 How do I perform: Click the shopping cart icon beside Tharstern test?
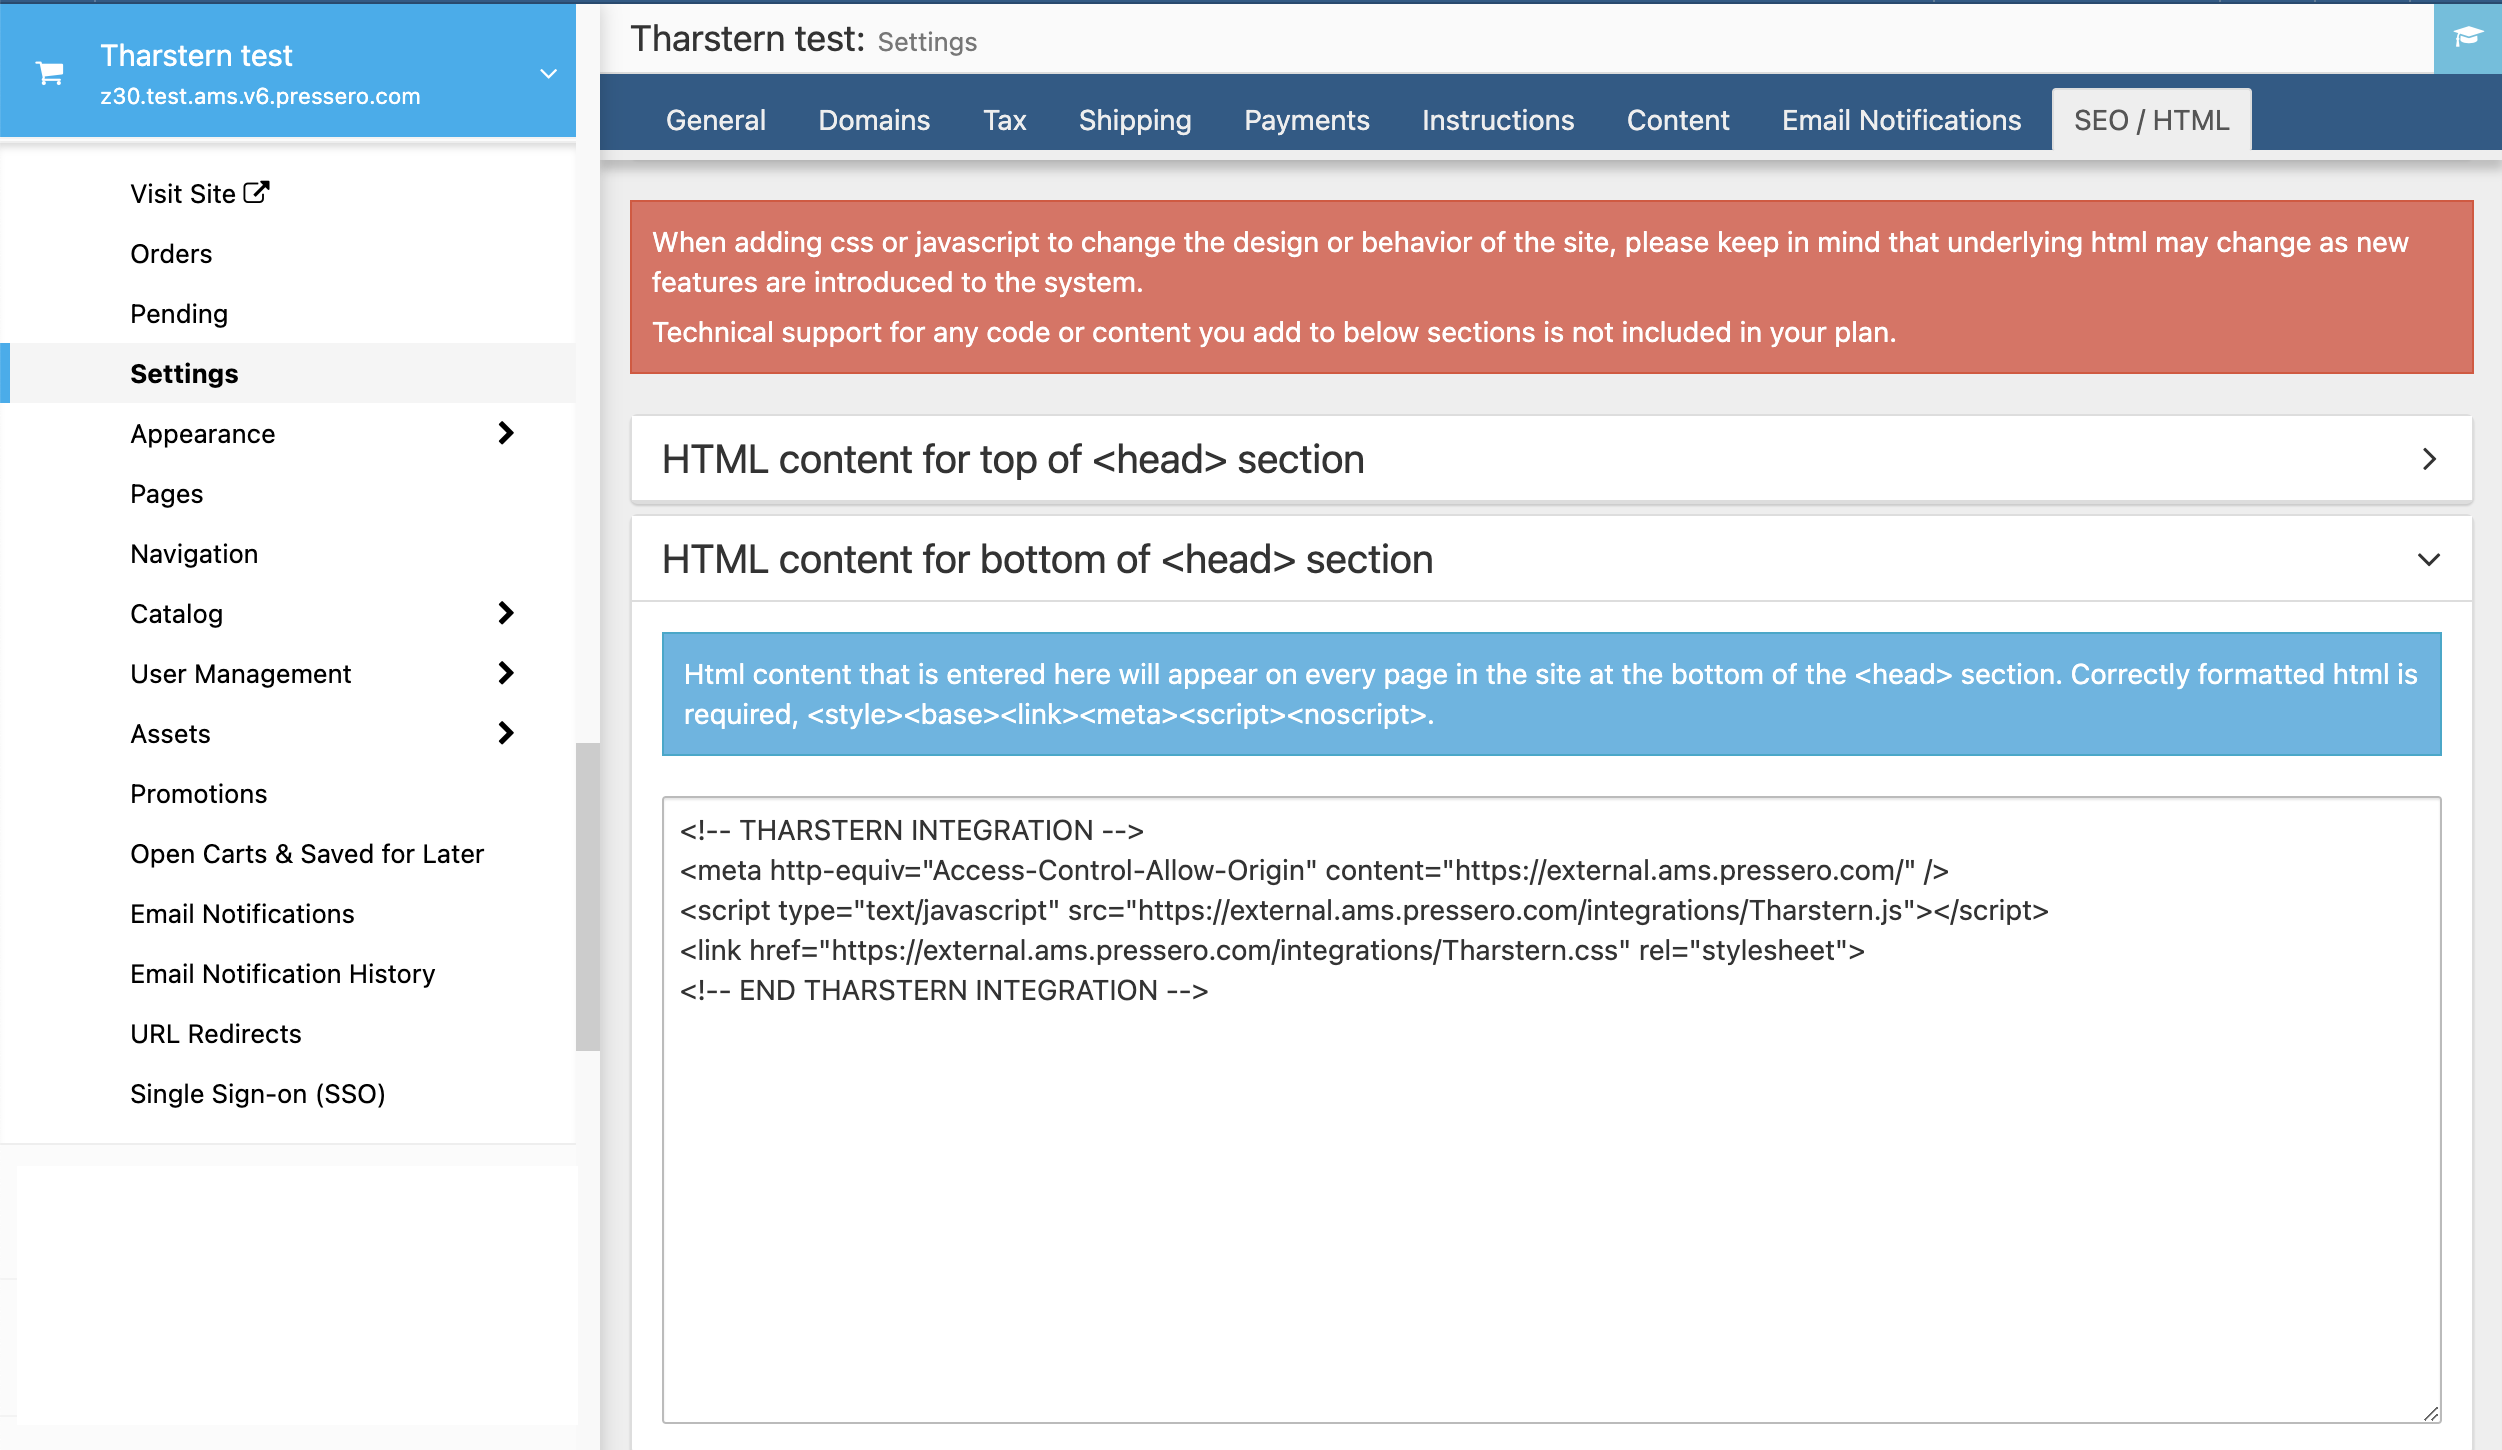(x=50, y=73)
